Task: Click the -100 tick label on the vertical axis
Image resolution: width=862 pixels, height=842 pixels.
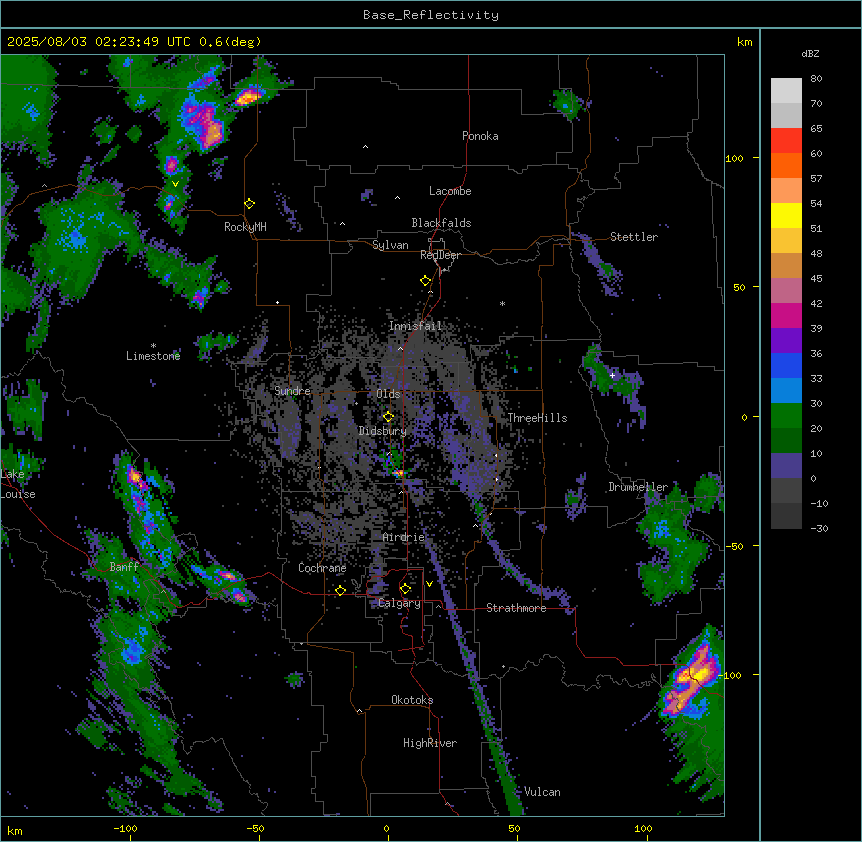Action: pyautogui.click(x=732, y=675)
